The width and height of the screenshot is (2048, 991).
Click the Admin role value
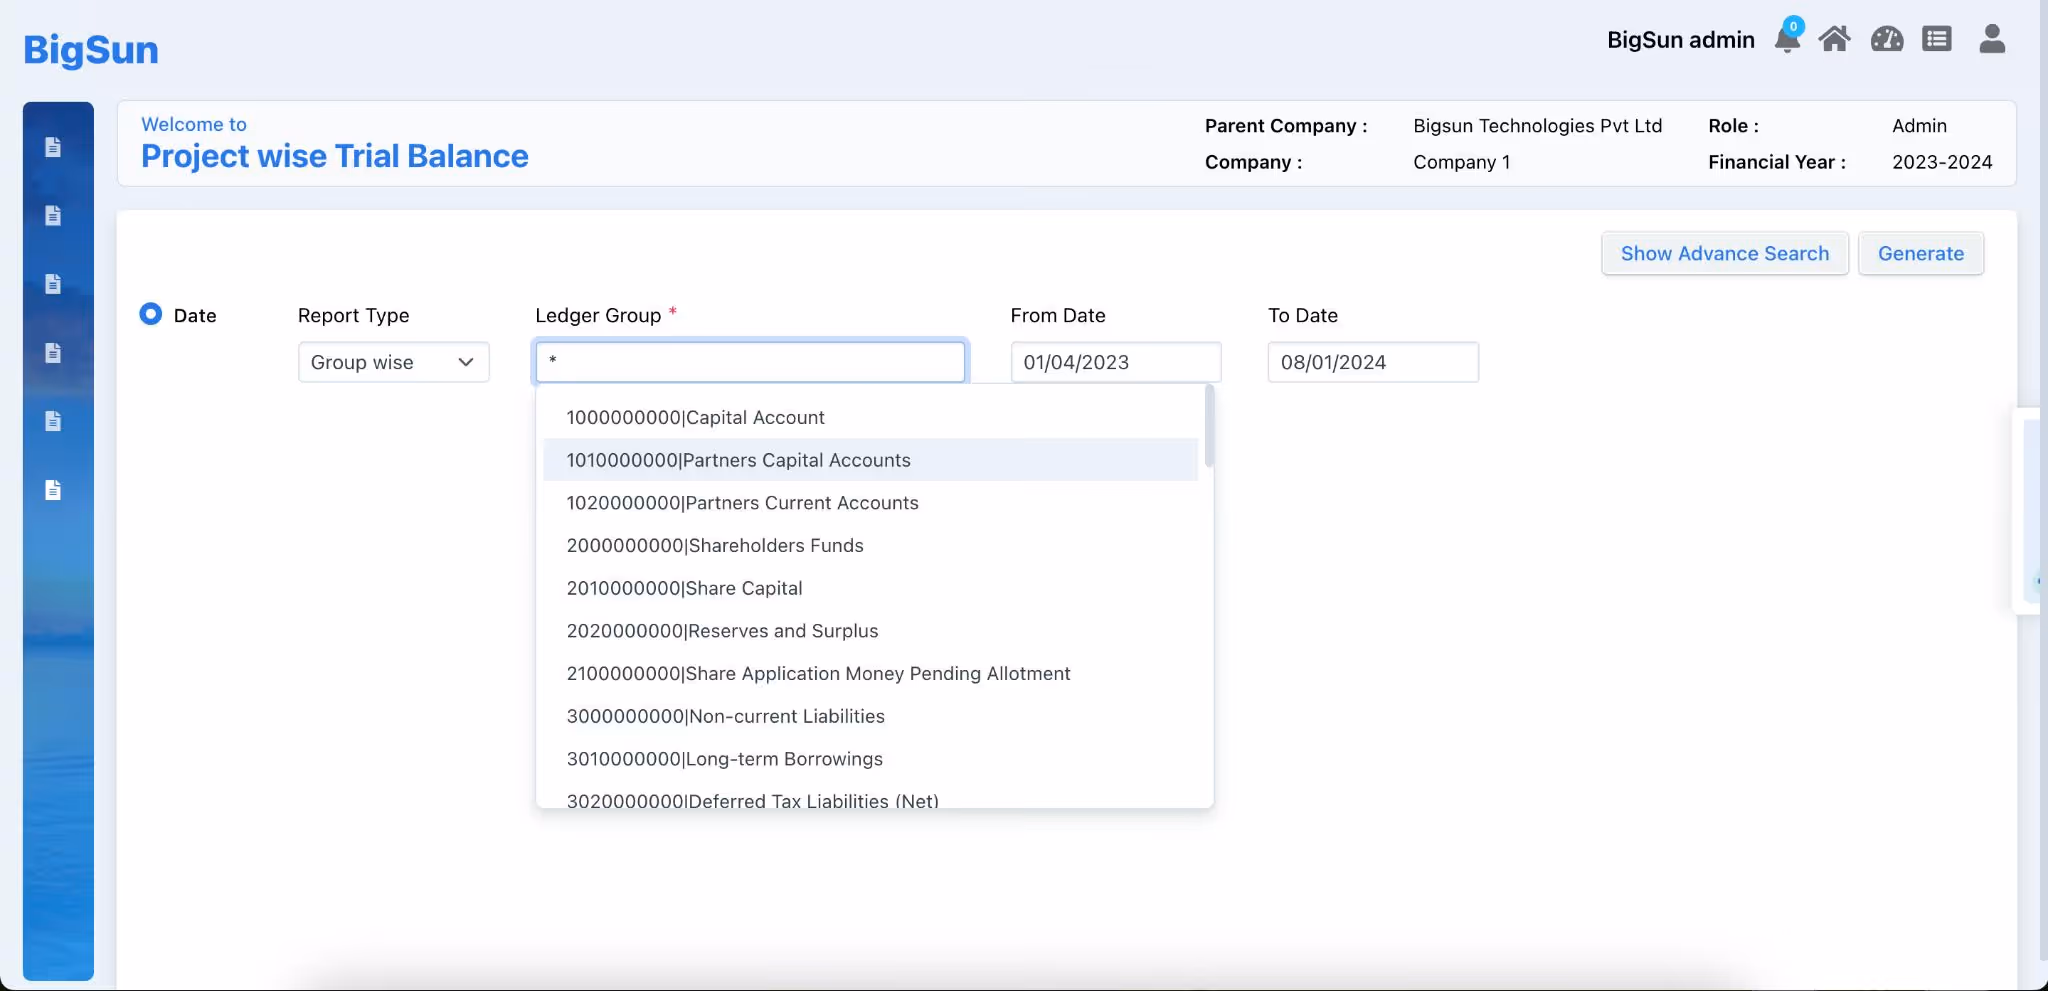[1919, 126]
